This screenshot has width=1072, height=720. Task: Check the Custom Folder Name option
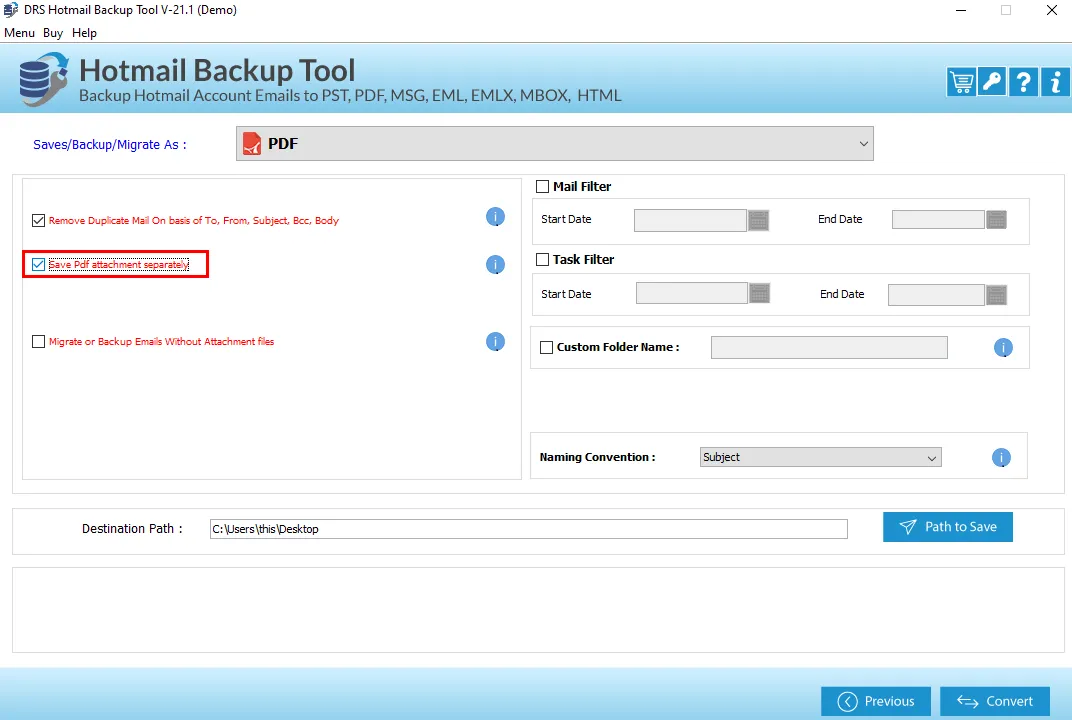click(x=546, y=347)
